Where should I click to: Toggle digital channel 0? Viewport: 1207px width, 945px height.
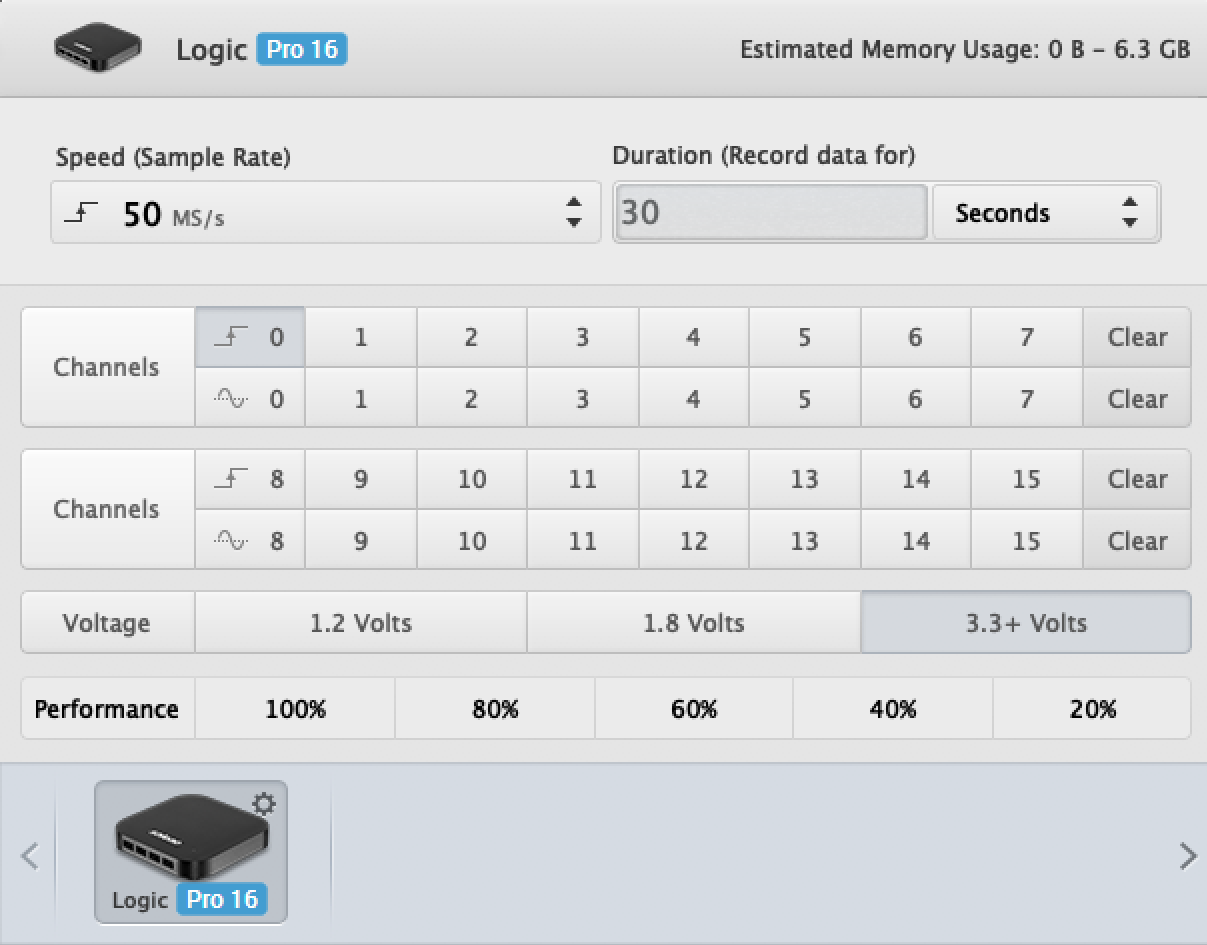point(250,337)
